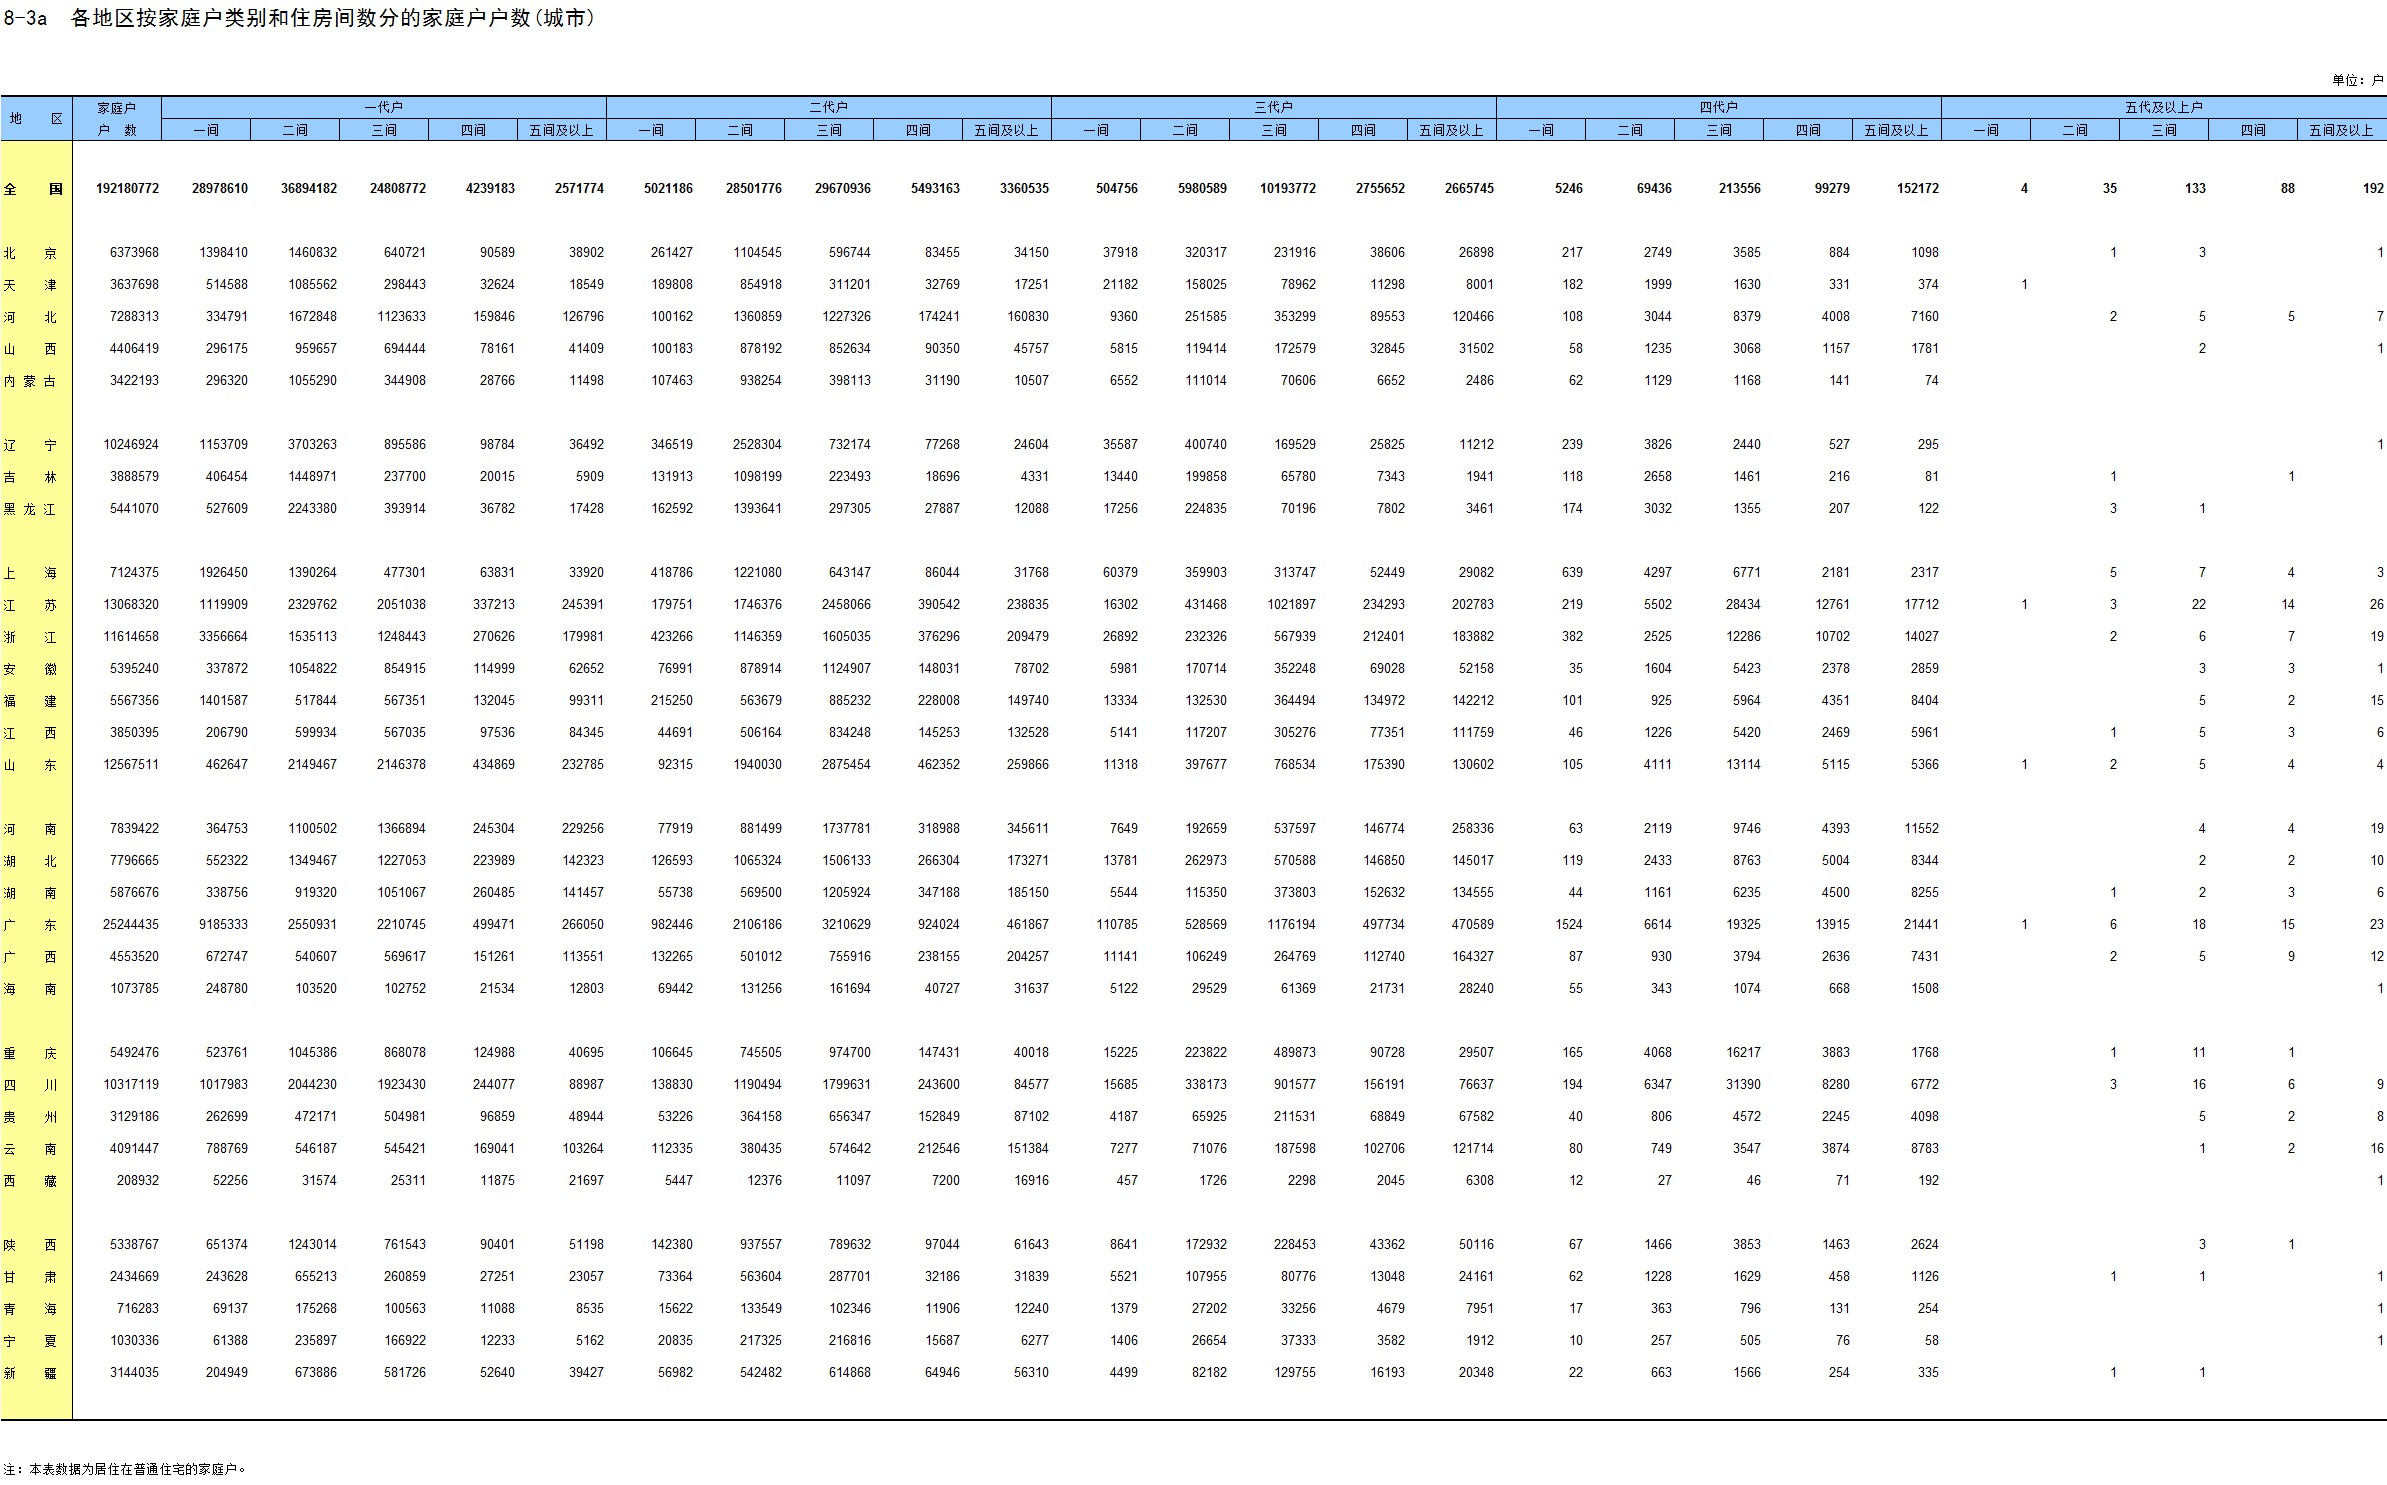This screenshot has height=1485, width=2387.
Task: Click the 黑龙江 row label
Action: pyautogui.click(x=30, y=509)
